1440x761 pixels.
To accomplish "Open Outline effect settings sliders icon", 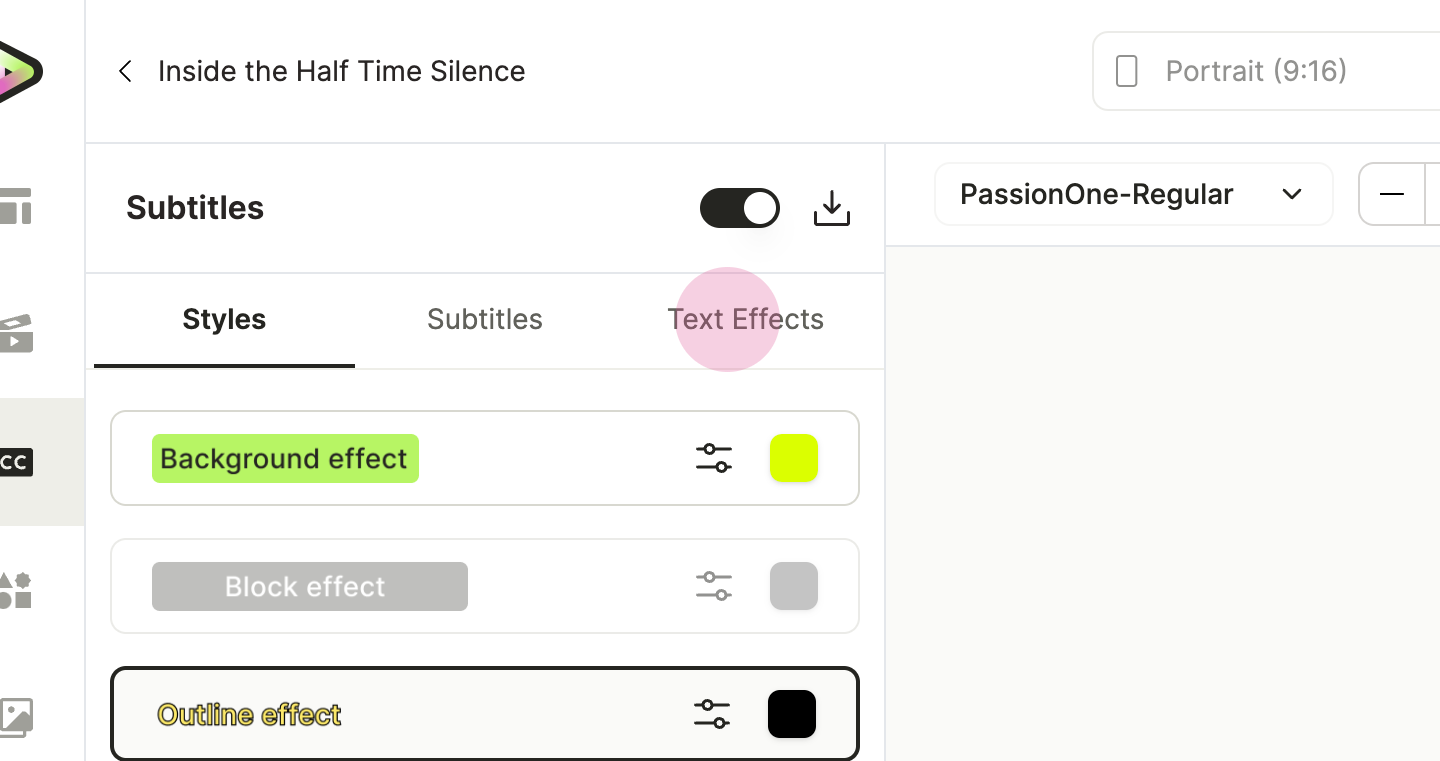I will pos(712,714).
